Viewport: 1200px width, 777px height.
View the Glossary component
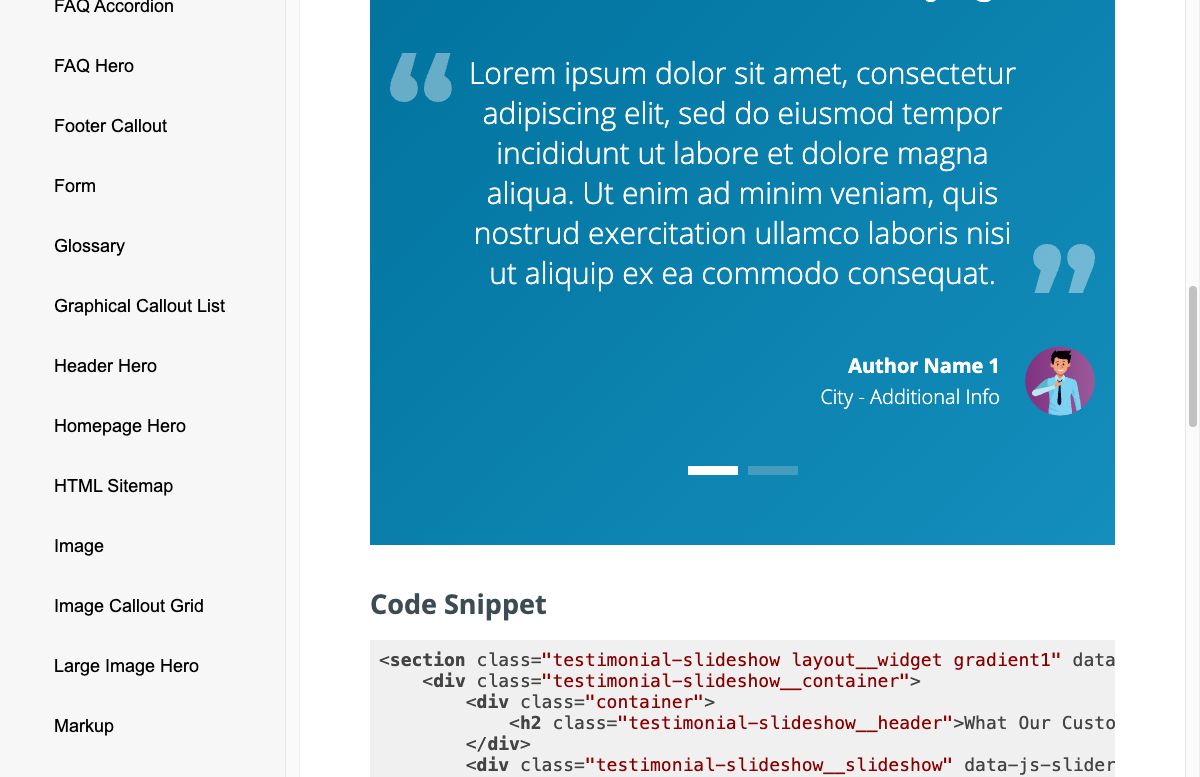point(89,246)
